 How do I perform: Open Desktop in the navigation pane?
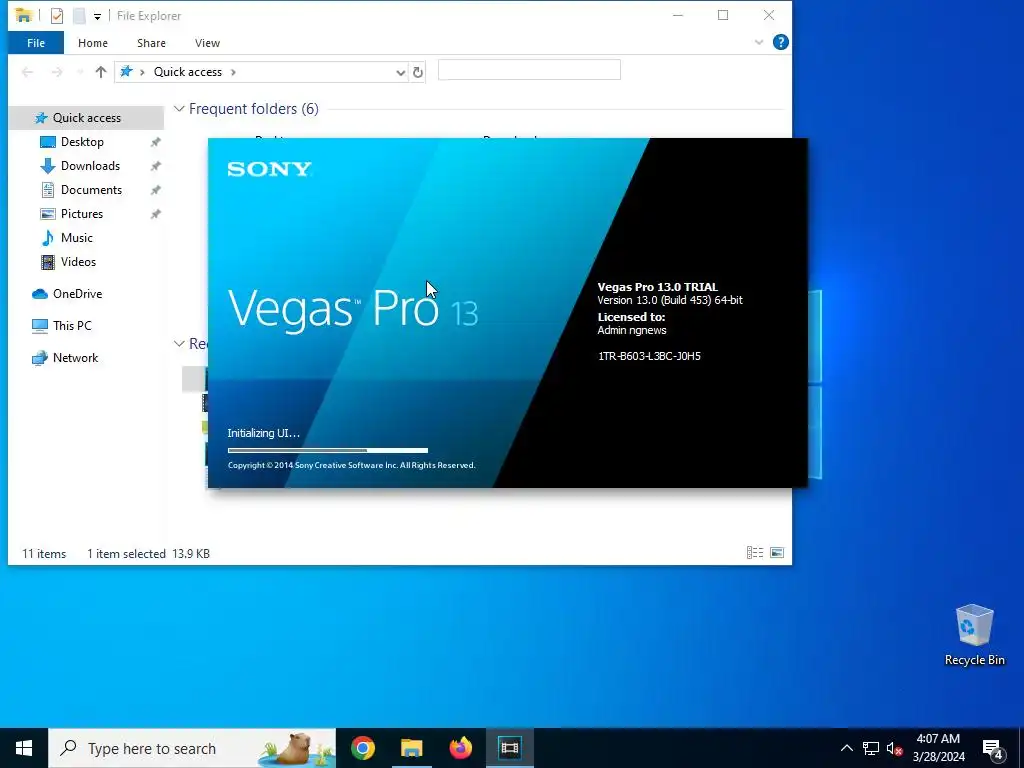tap(82, 142)
